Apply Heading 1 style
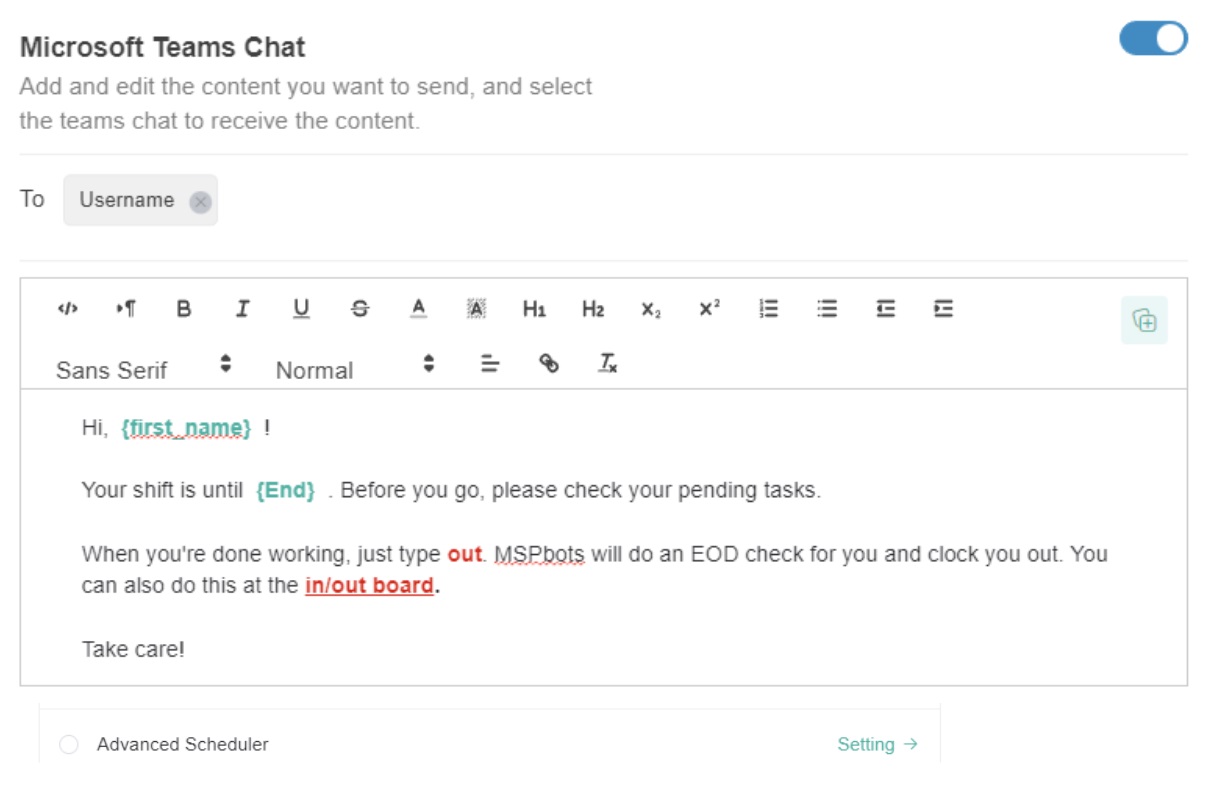The image size is (1212, 788). [534, 309]
